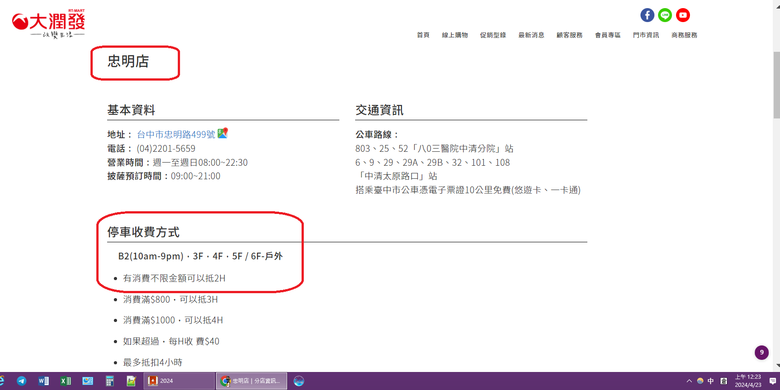
Task: Open 商務服務 menu item
Action: pos(684,35)
